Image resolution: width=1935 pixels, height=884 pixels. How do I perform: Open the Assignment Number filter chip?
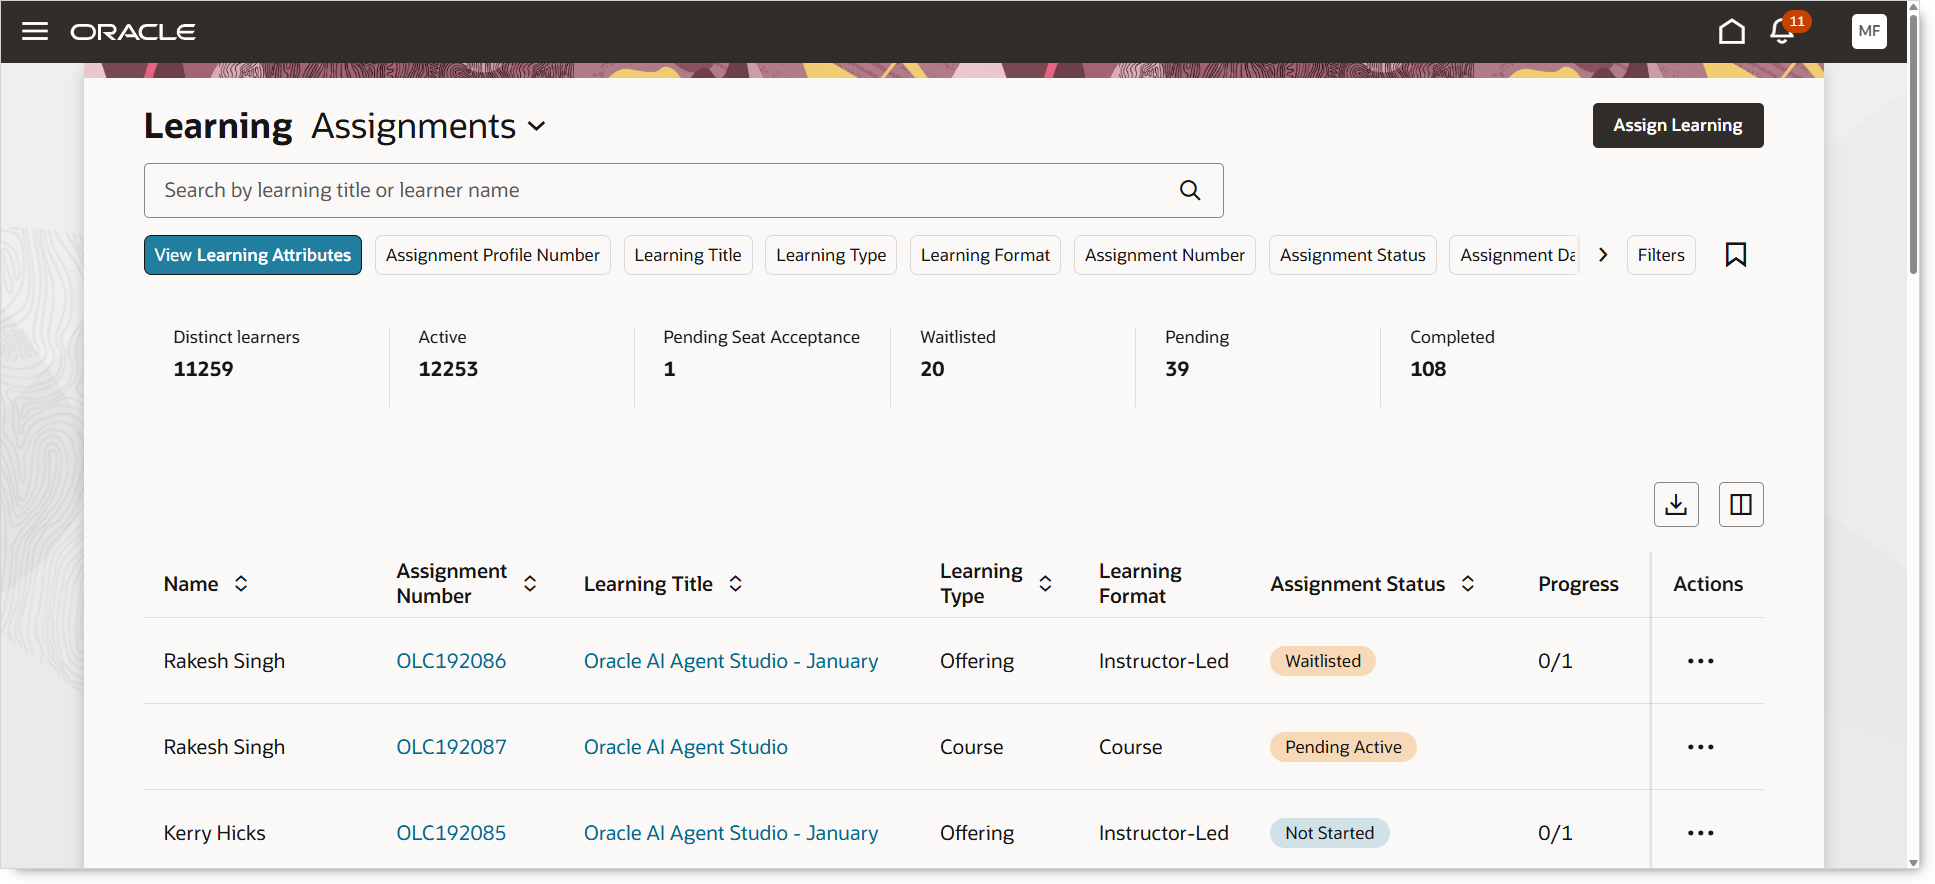1165,255
